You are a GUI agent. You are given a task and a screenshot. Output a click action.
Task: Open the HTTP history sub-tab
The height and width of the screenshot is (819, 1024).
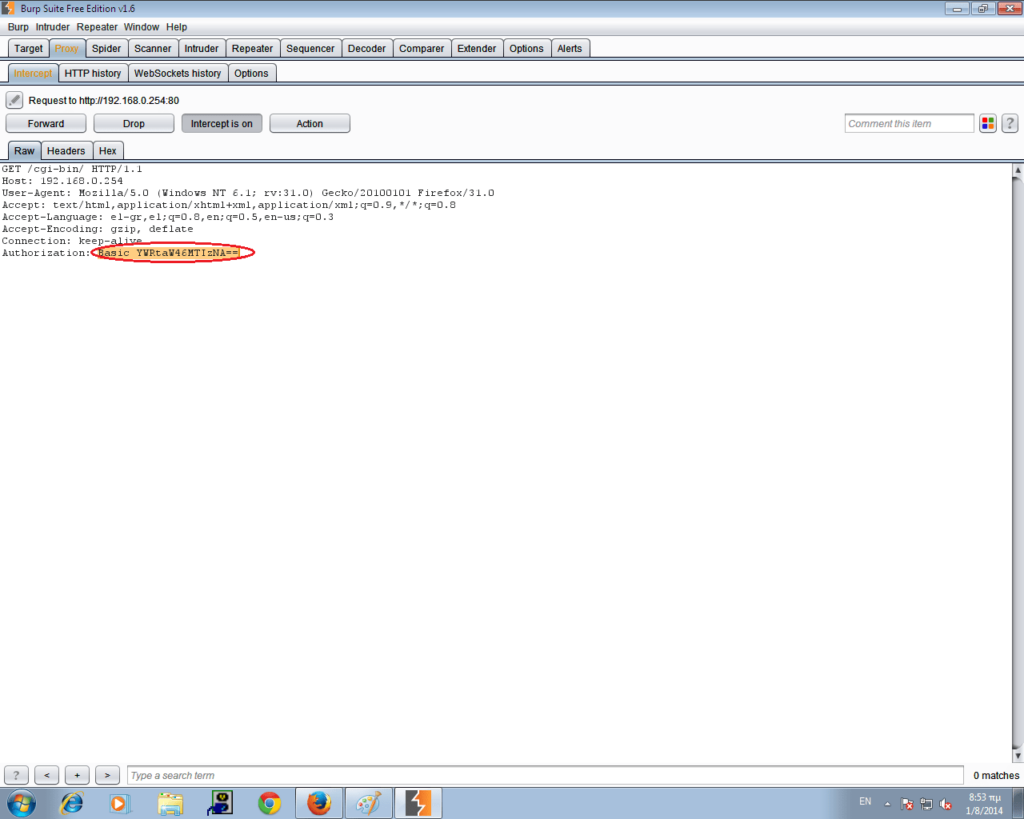pyautogui.click(x=93, y=73)
